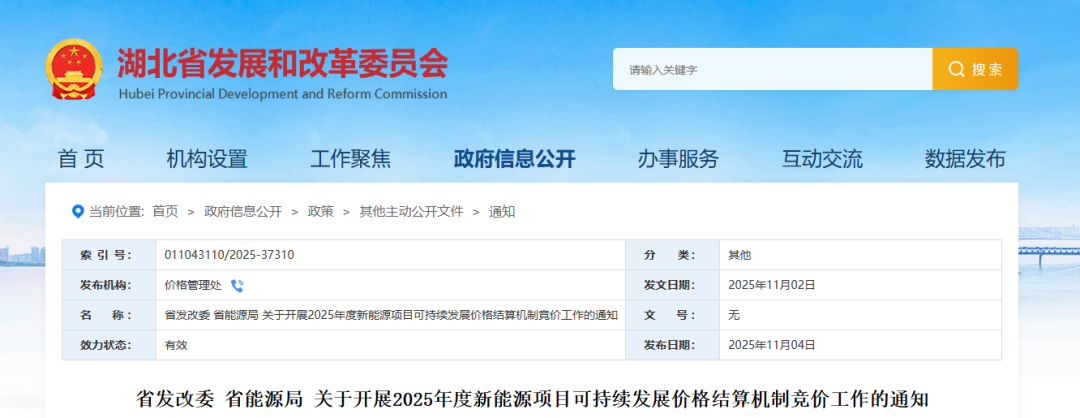Click the 搜索 search button
Viewport: 1080px width, 418px height.
pyautogui.click(x=975, y=69)
